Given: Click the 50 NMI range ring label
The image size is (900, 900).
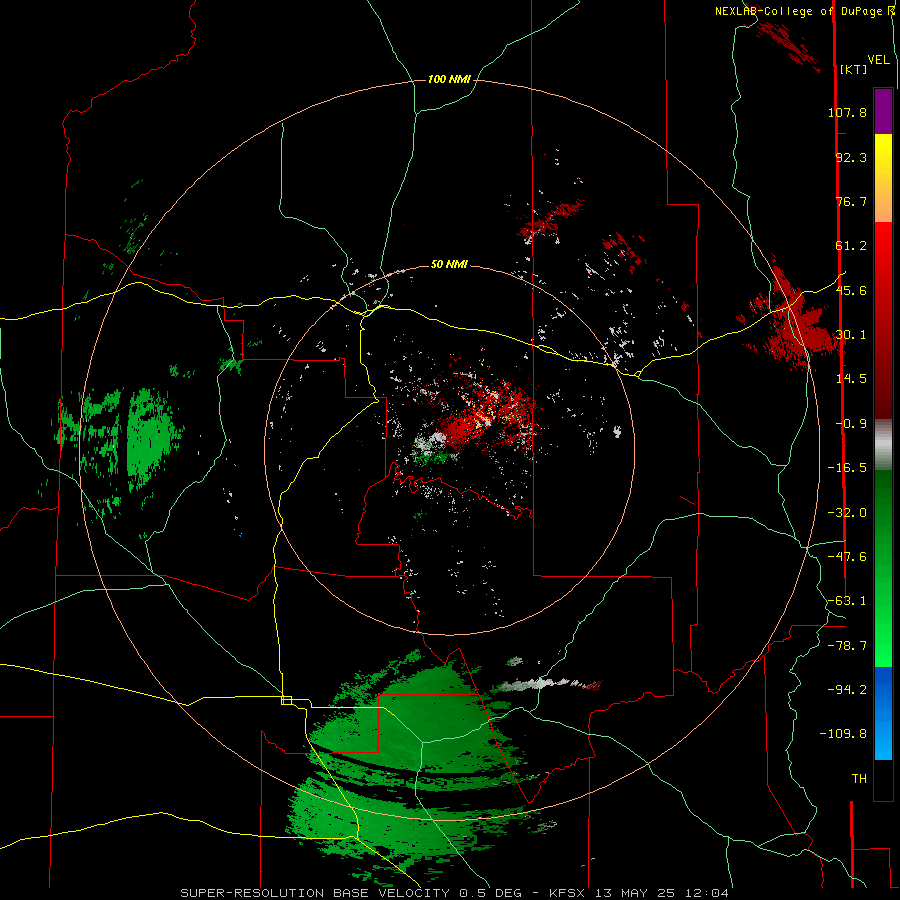Looking at the screenshot, I should click(449, 264).
